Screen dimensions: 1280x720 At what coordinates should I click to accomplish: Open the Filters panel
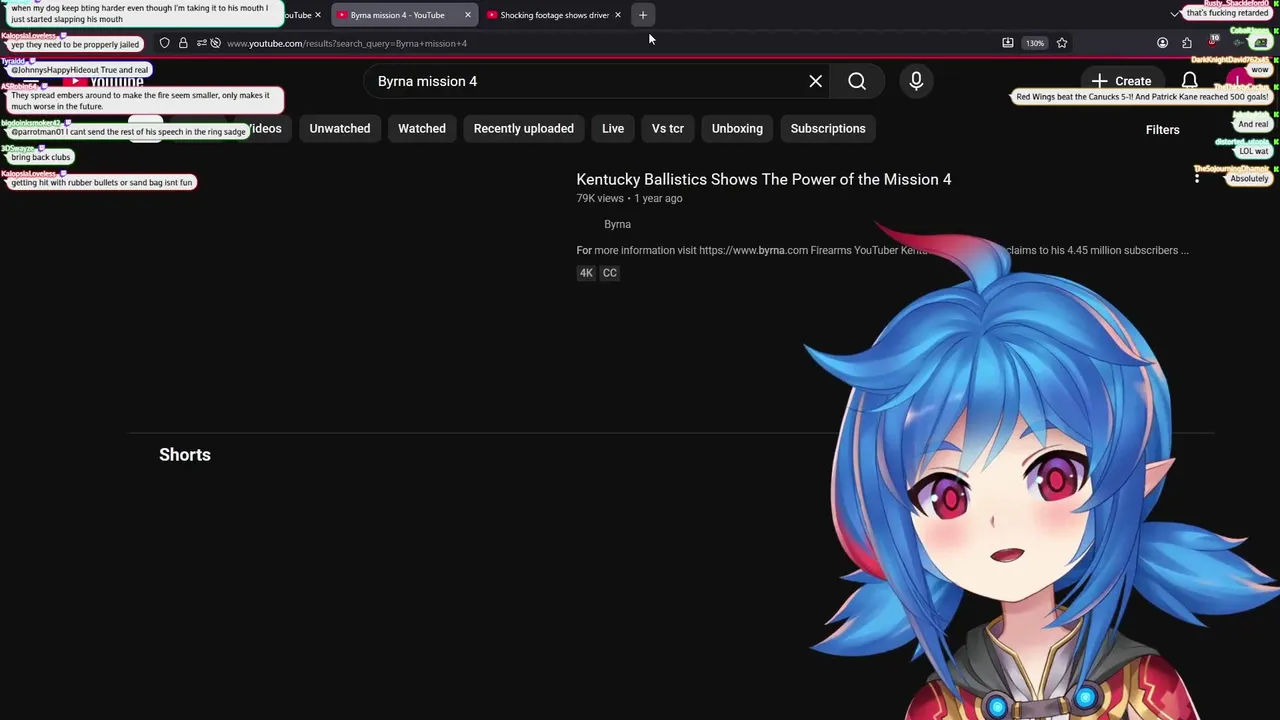pos(1162,129)
